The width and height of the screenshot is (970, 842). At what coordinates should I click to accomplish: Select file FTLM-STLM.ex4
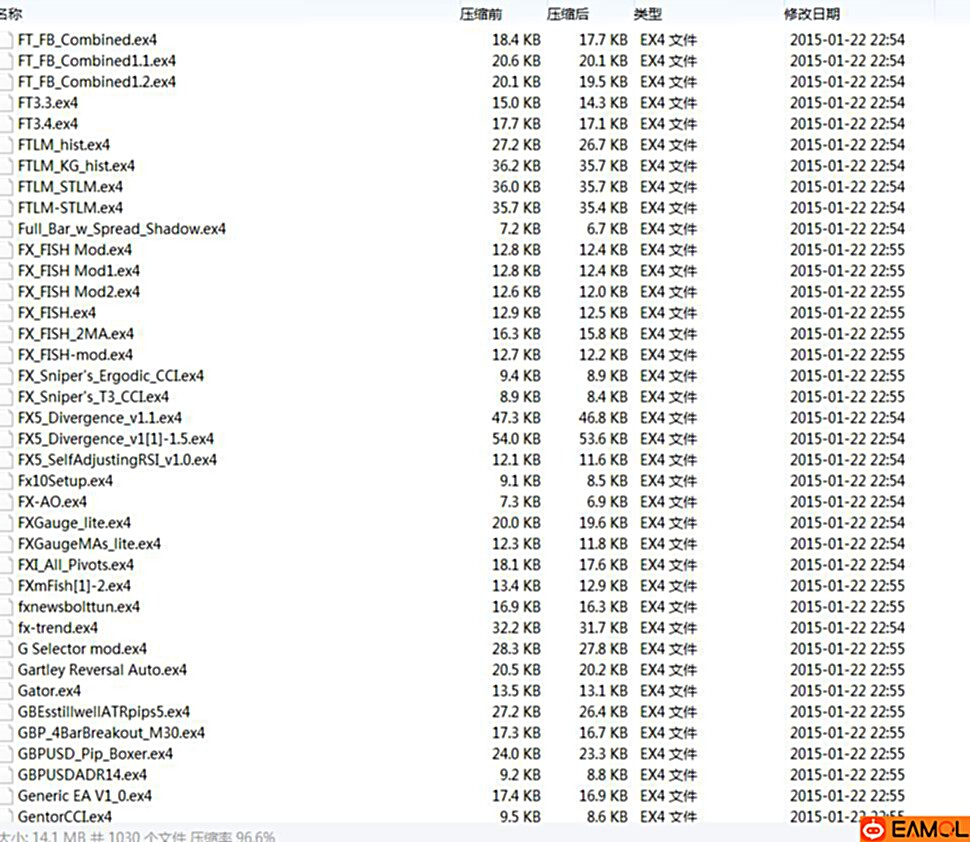[70, 208]
